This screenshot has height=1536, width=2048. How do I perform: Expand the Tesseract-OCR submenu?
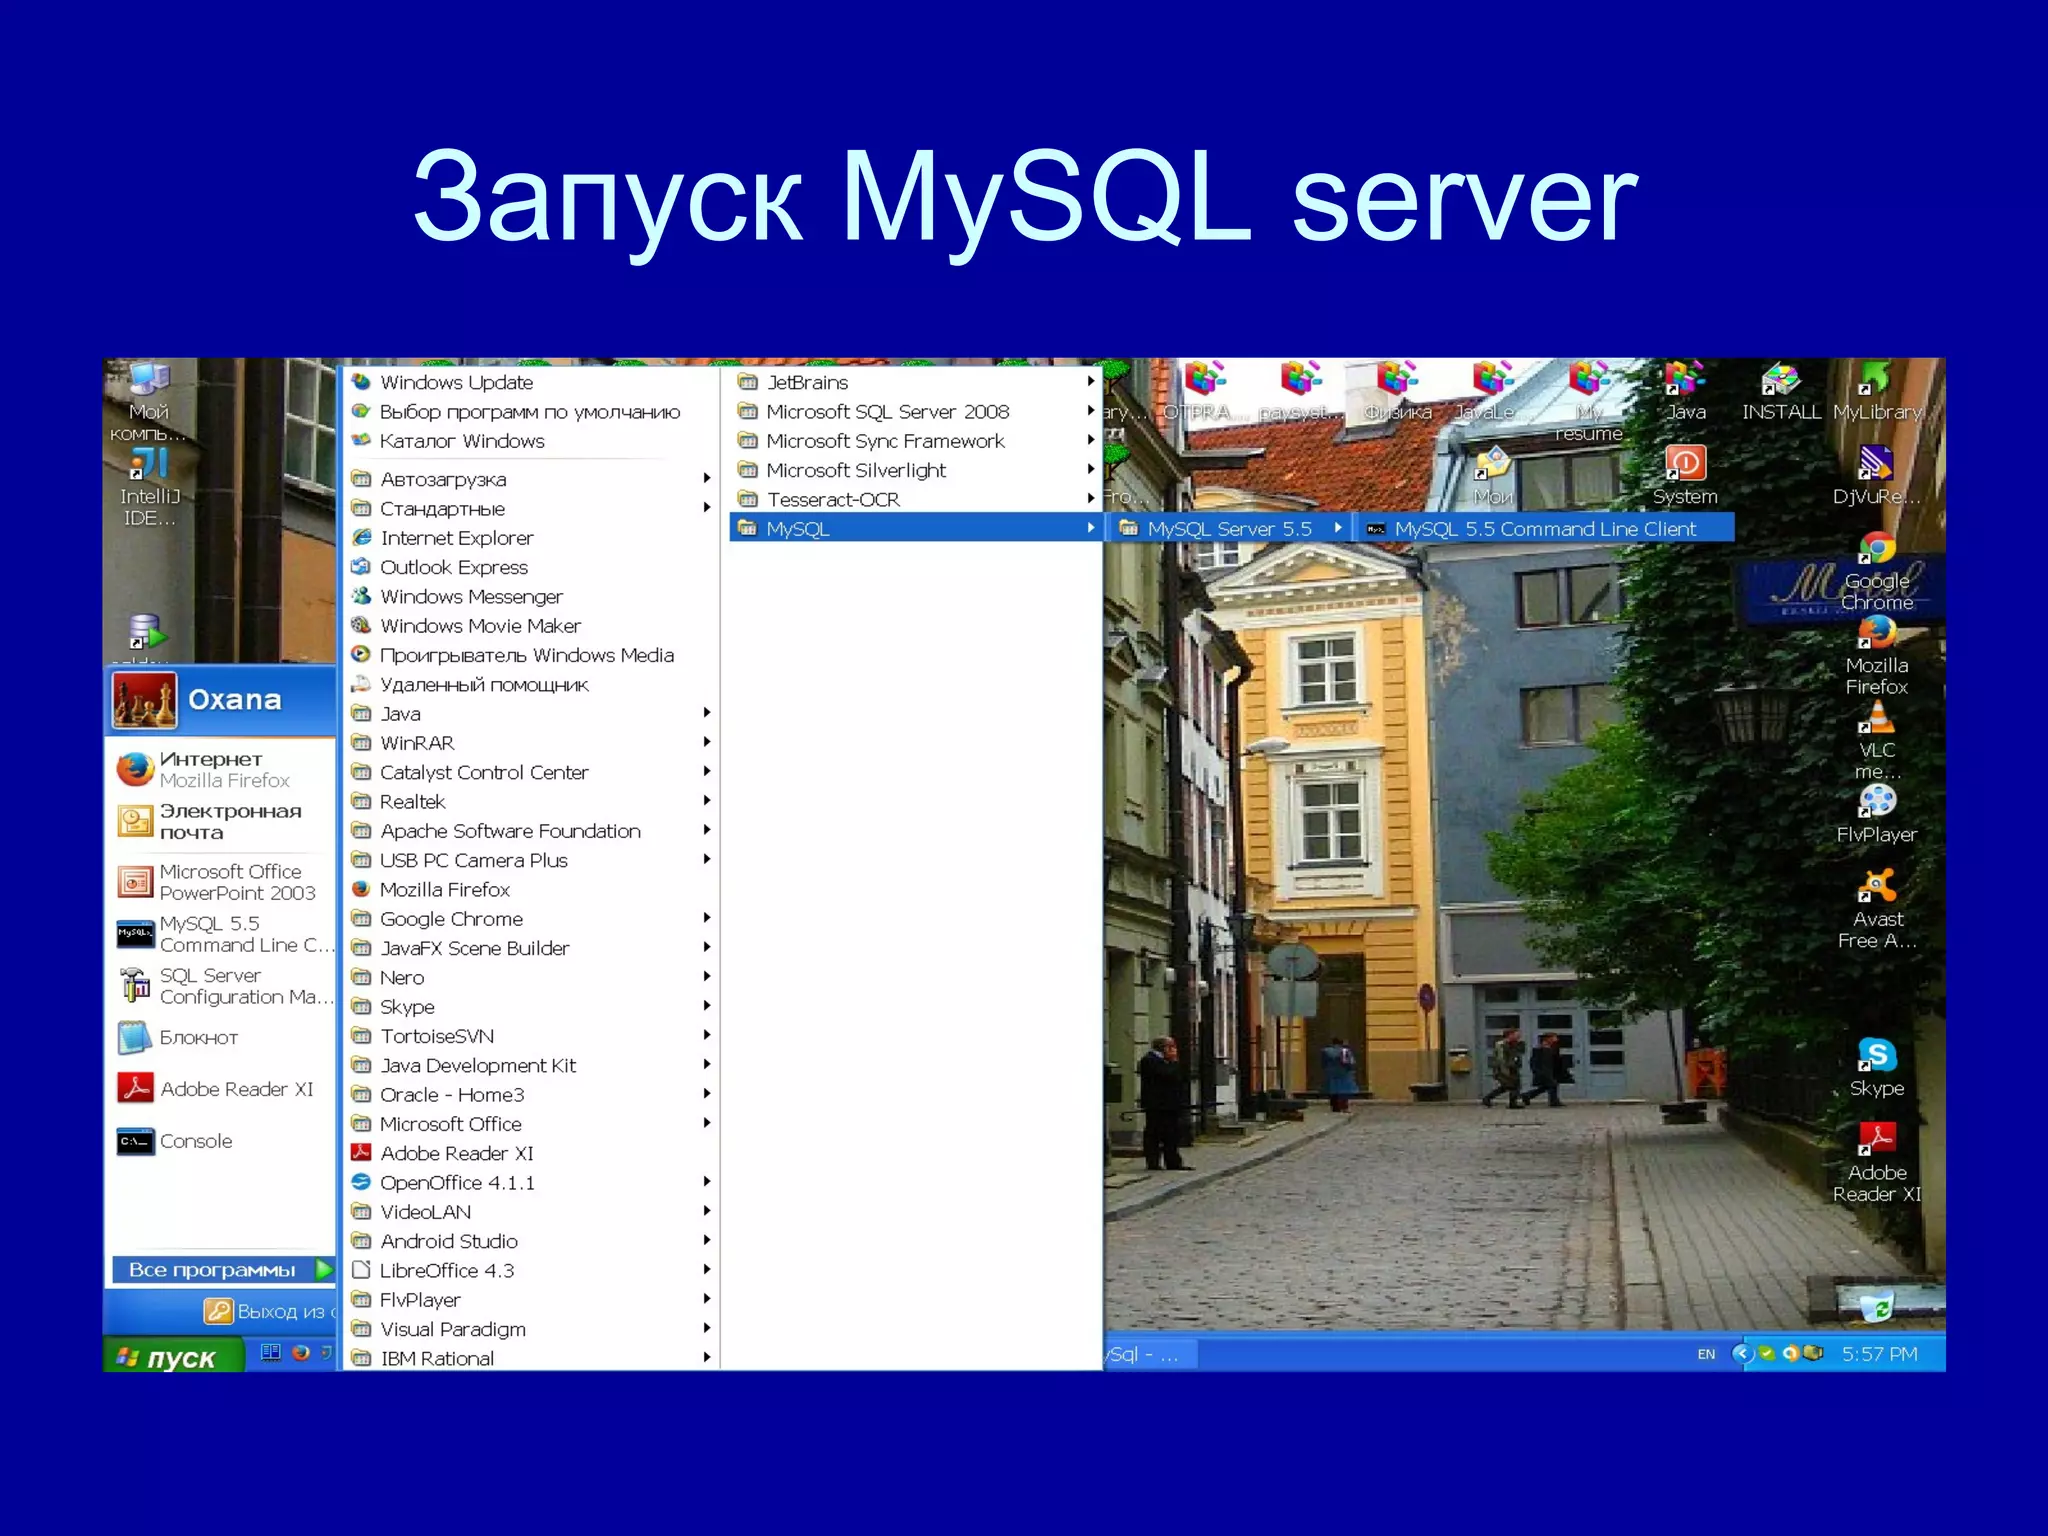915,499
